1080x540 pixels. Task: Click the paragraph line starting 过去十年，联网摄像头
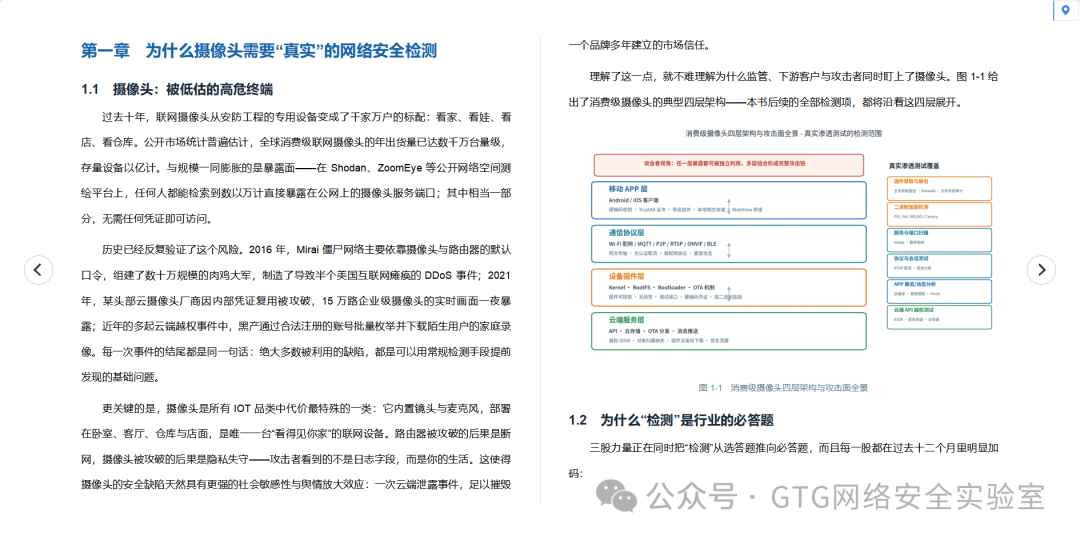(307, 117)
